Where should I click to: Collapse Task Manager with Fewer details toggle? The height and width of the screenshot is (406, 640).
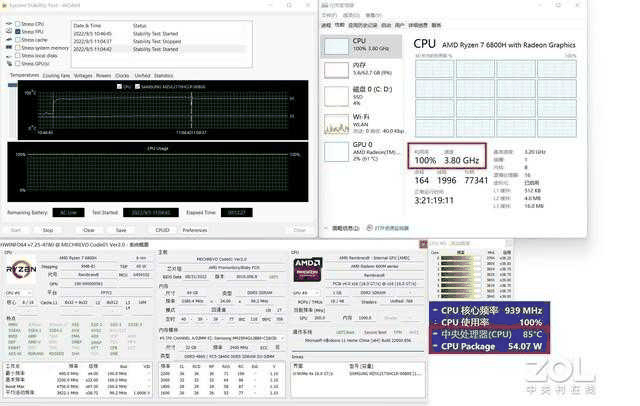pyautogui.click(x=342, y=228)
